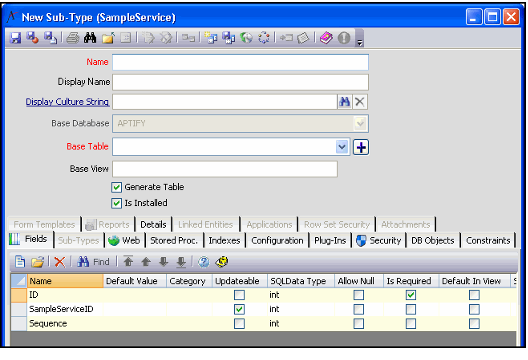Open the Web tab
528x360 pixels.
(125, 241)
